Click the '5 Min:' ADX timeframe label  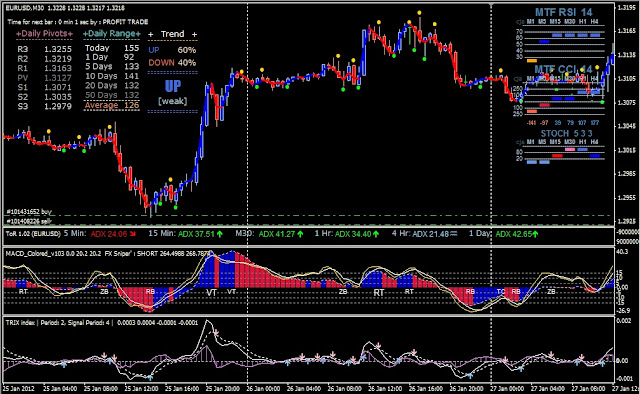click(75, 234)
